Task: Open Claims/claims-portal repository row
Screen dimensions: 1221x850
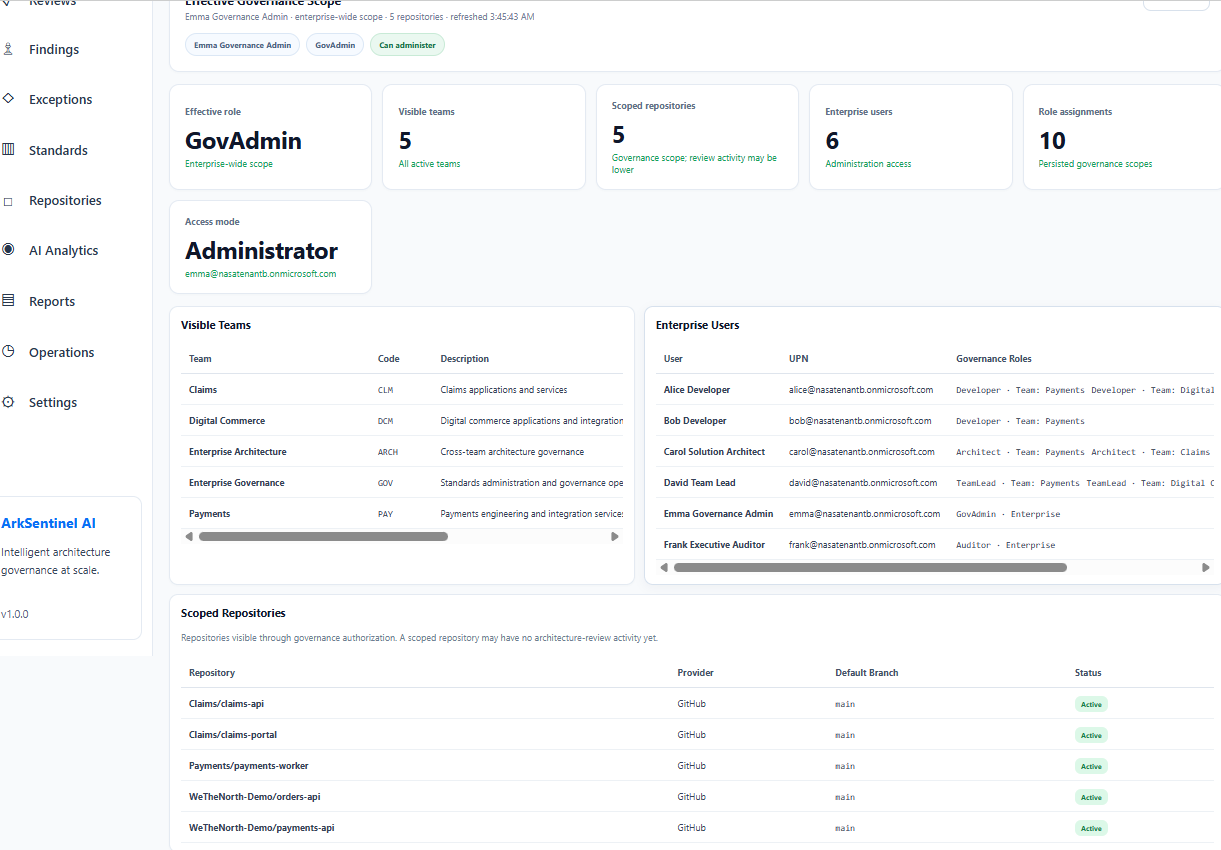Action: (697, 735)
